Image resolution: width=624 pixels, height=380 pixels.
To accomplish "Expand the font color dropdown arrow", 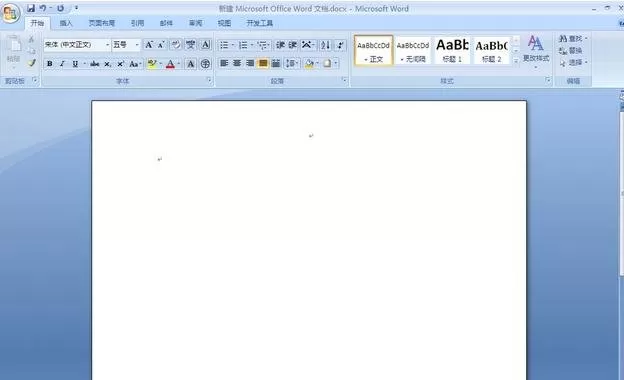I will pyautogui.click(x=179, y=64).
